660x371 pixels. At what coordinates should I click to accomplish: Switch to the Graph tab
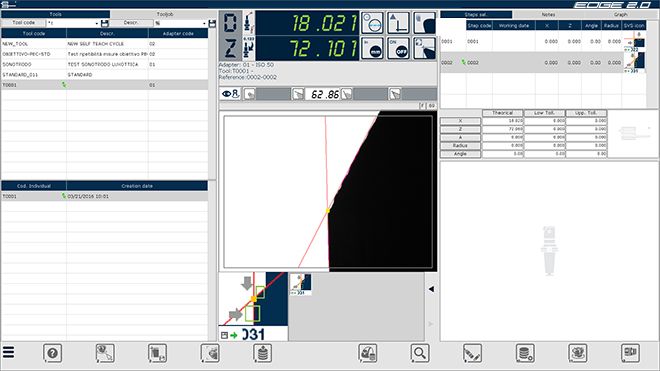[620, 14]
